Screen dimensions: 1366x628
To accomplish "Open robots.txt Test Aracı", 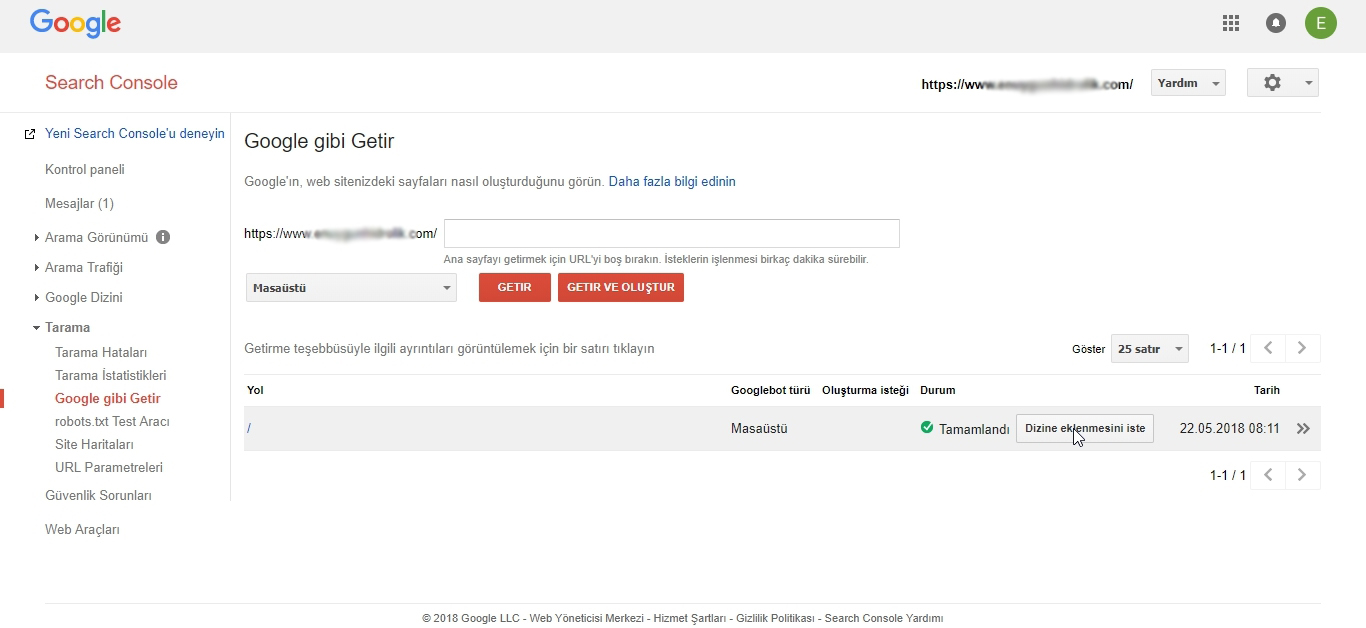I will point(112,421).
